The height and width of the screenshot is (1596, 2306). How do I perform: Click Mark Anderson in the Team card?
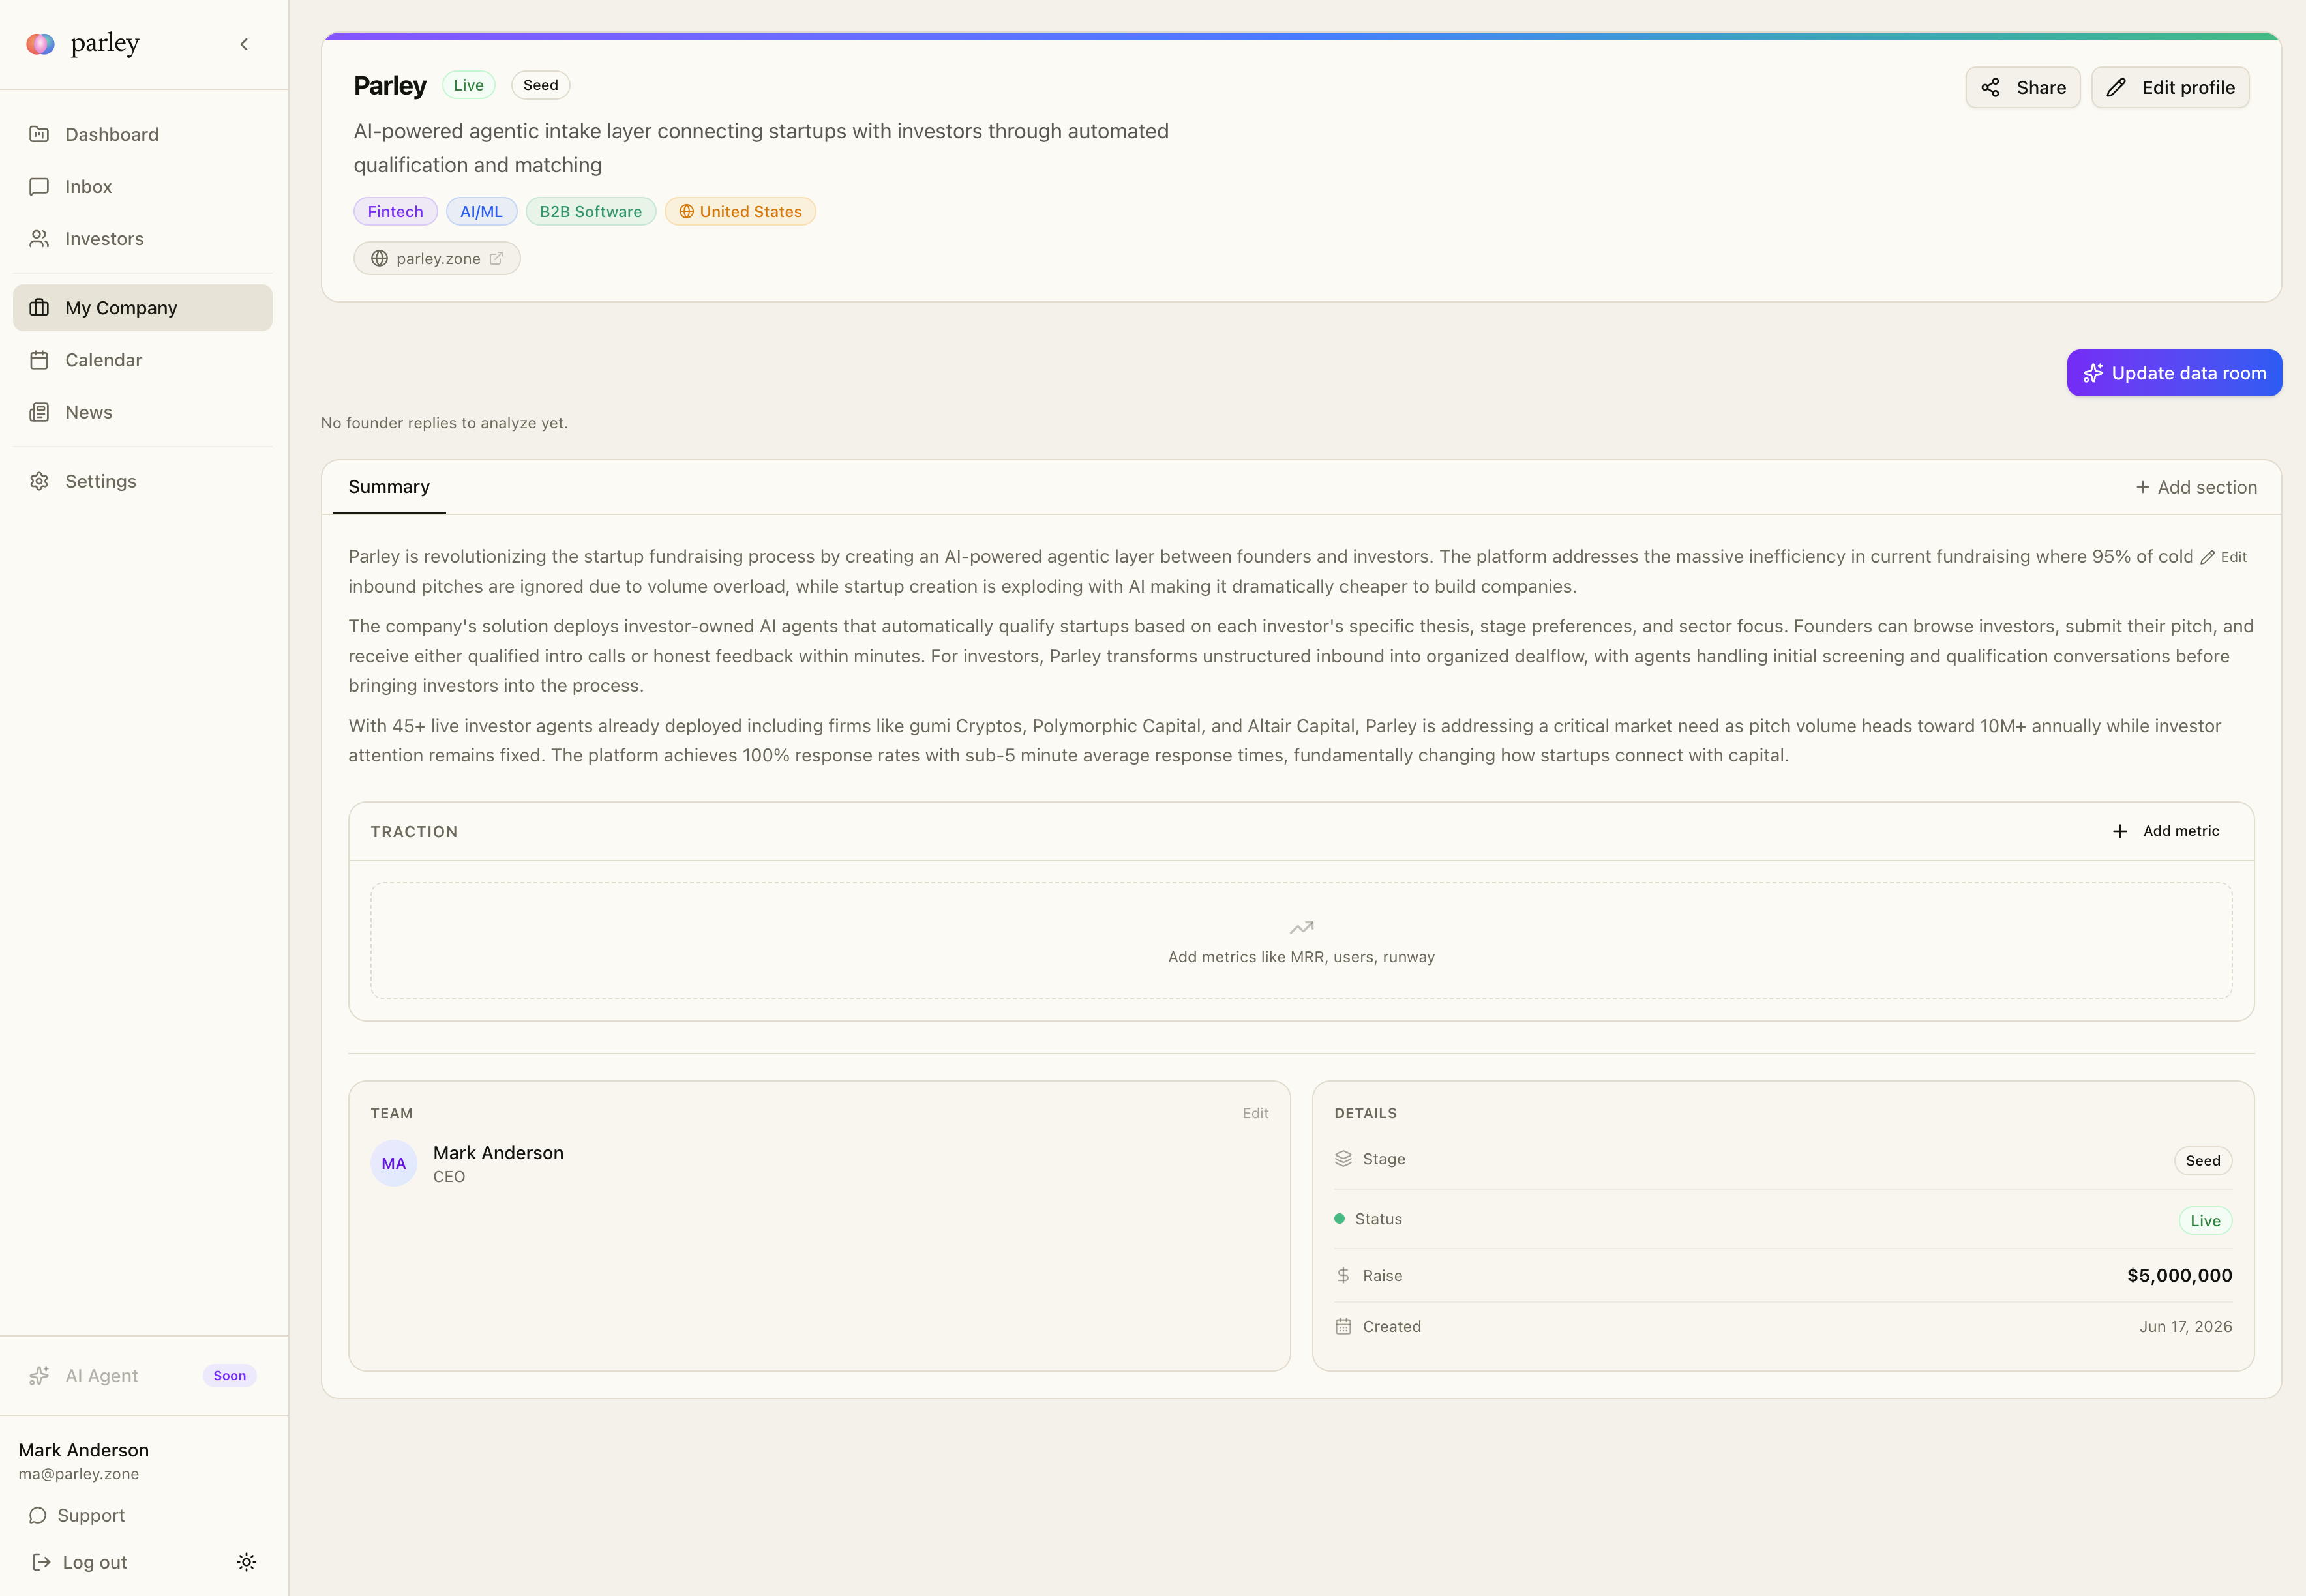coord(498,1153)
